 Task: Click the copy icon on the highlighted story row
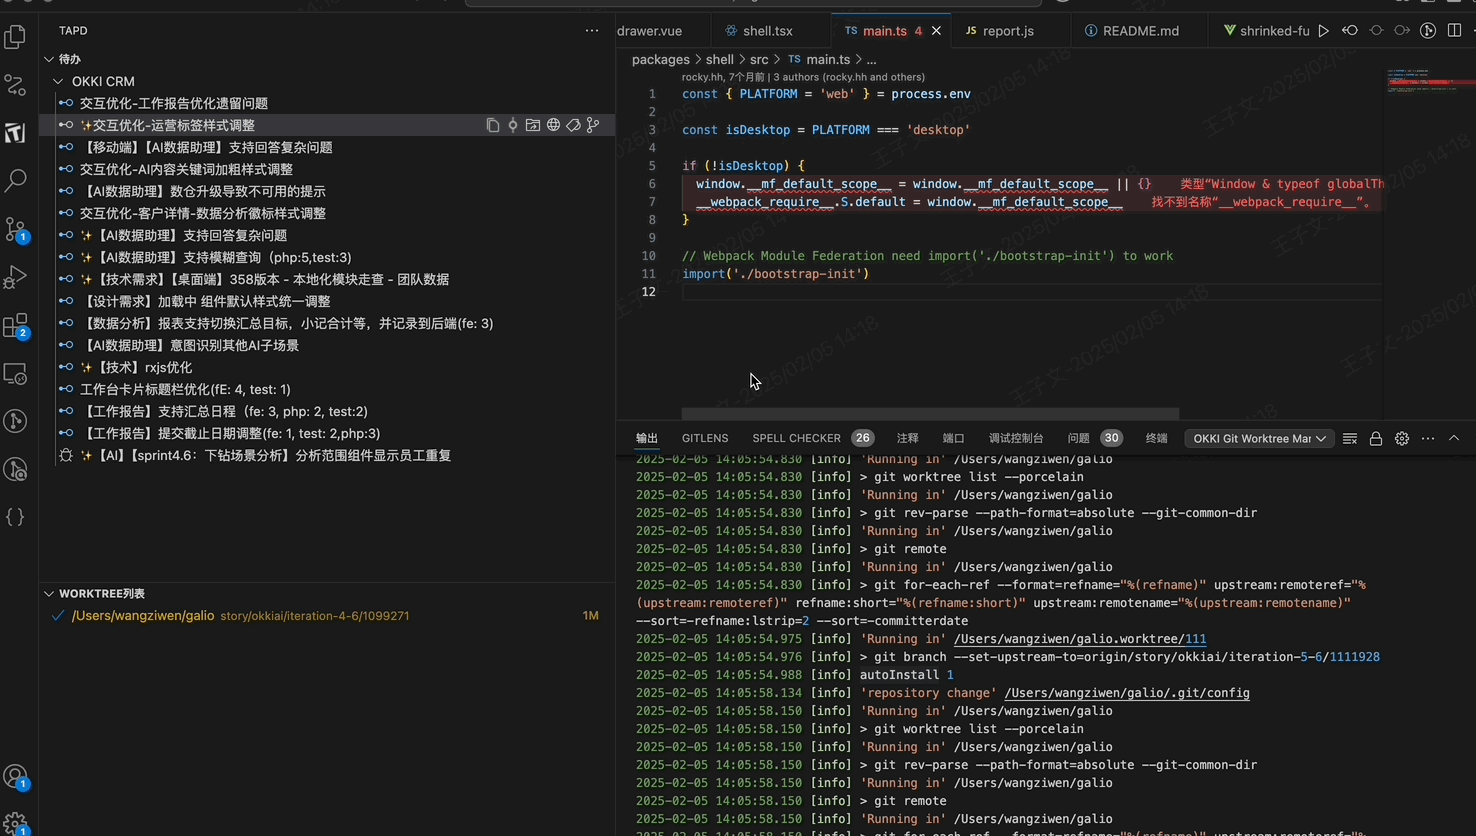click(492, 125)
